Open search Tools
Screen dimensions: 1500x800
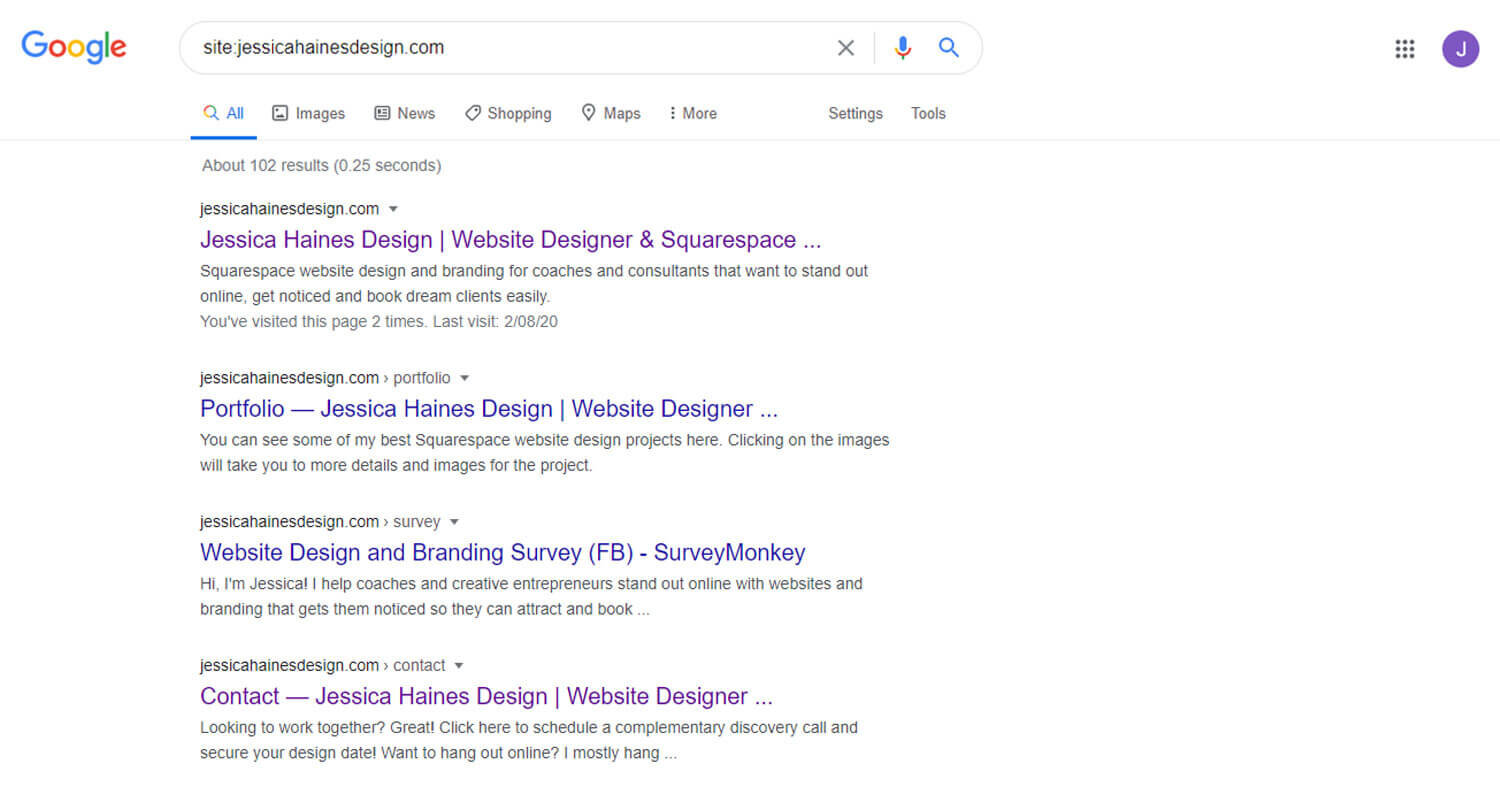(x=928, y=113)
